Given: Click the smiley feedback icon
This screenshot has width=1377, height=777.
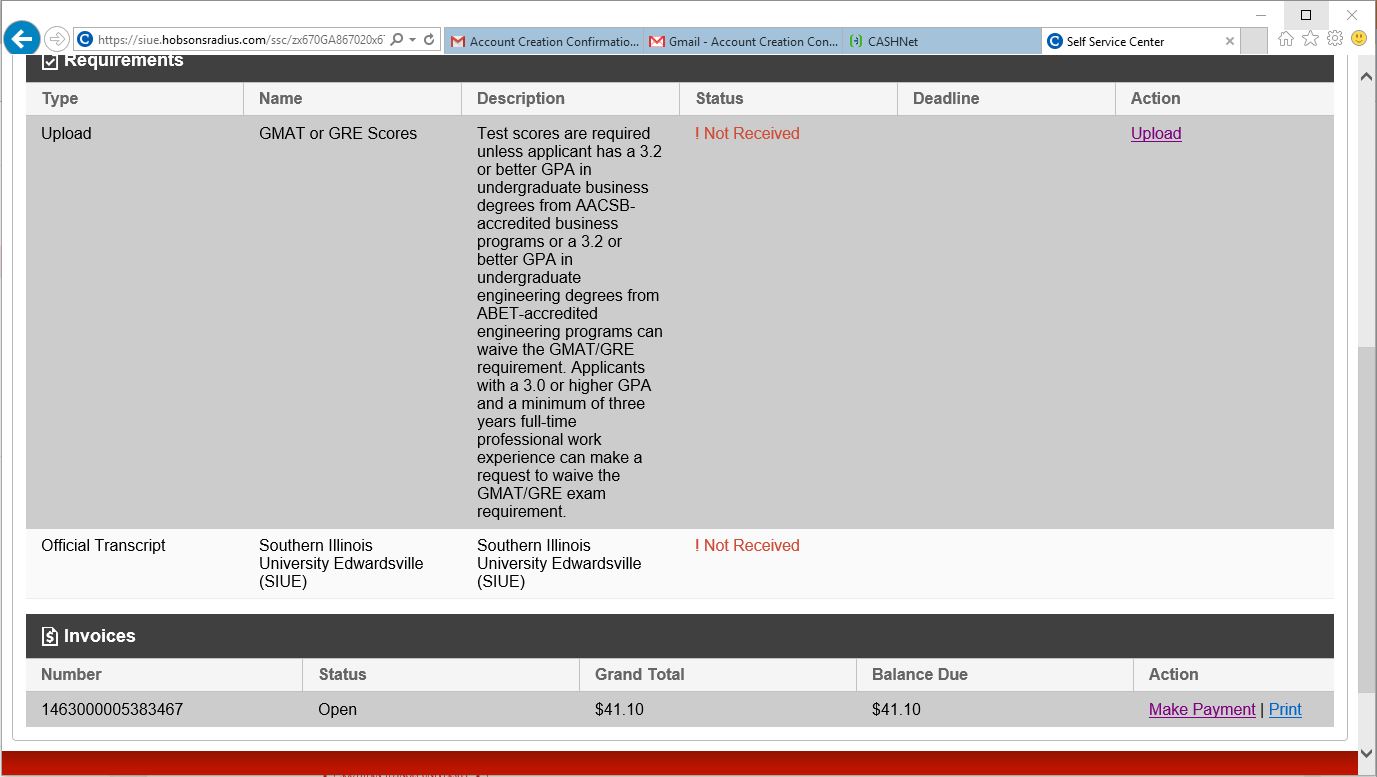Looking at the screenshot, I should point(1358,38).
